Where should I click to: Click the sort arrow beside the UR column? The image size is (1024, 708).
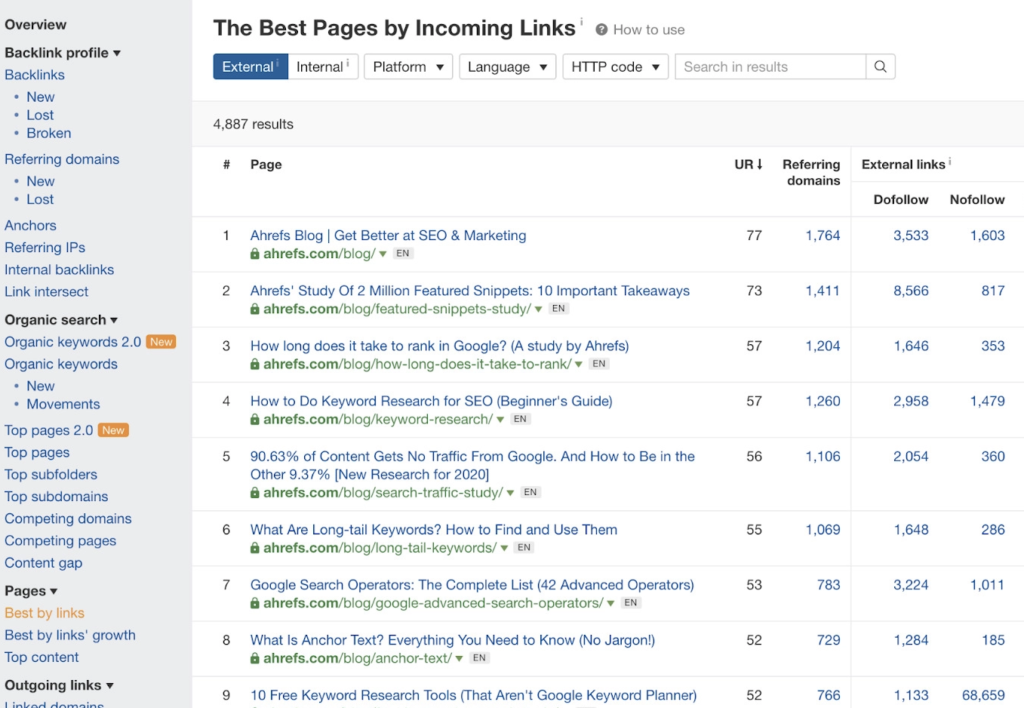[x=760, y=165]
